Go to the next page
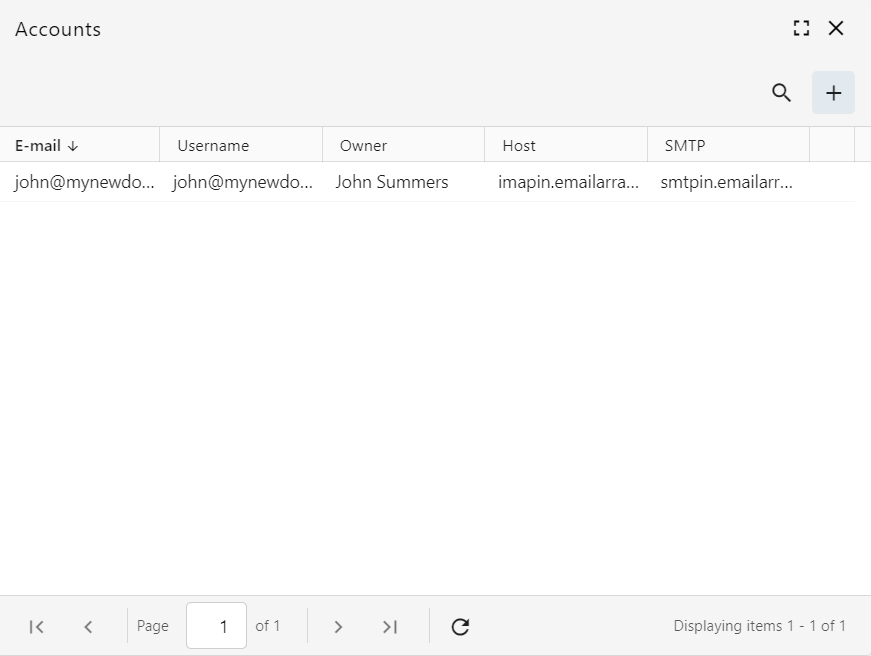Screen dimensions: 871x656 [x=338, y=626]
